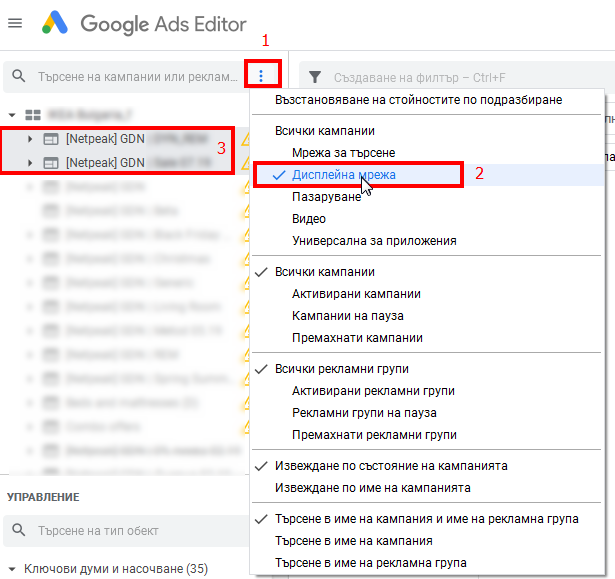The width and height of the screenshot is (615, 579).
Task: Click the object type search magnifier icon
Action: point(18,530)
